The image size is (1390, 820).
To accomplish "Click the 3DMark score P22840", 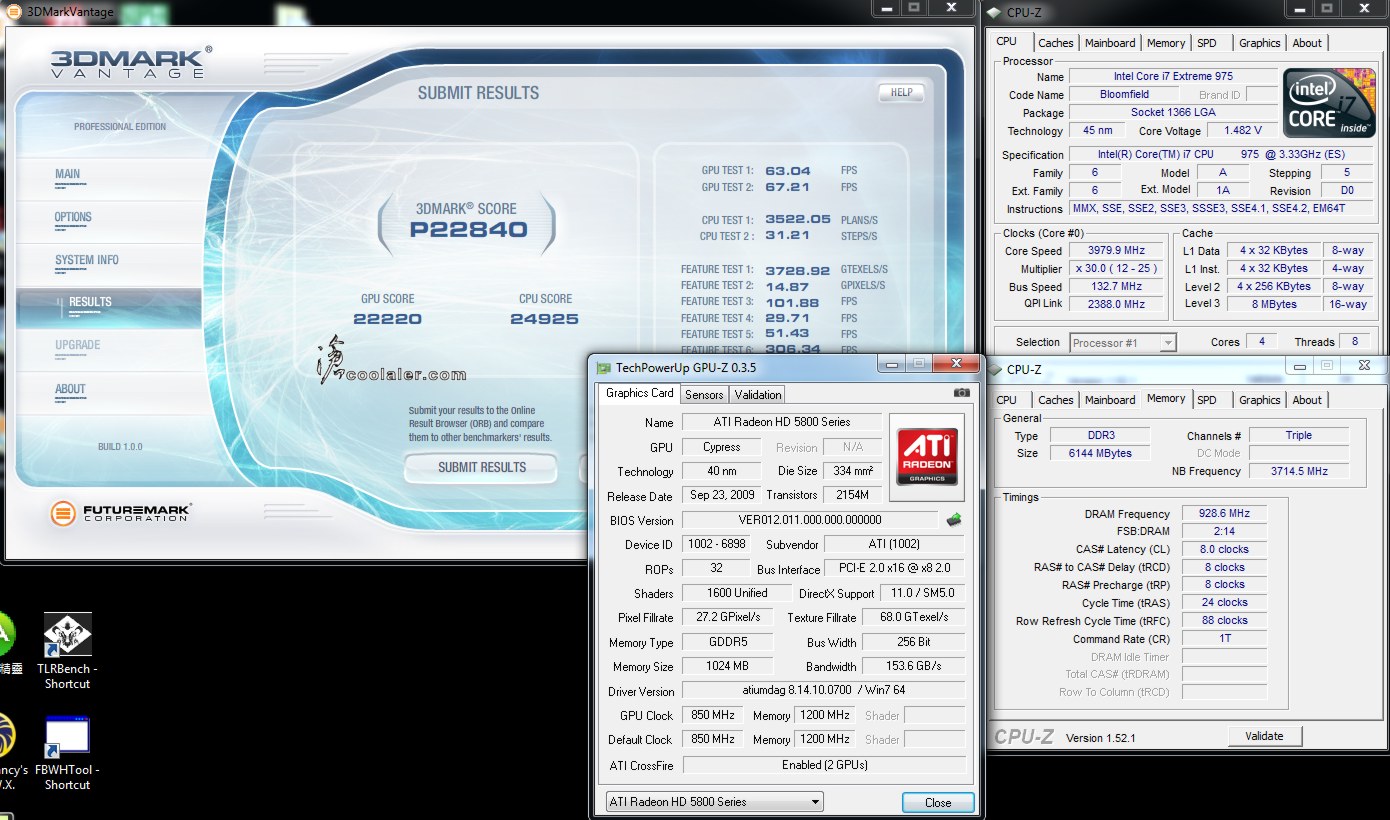I will [x=468, y=230].
